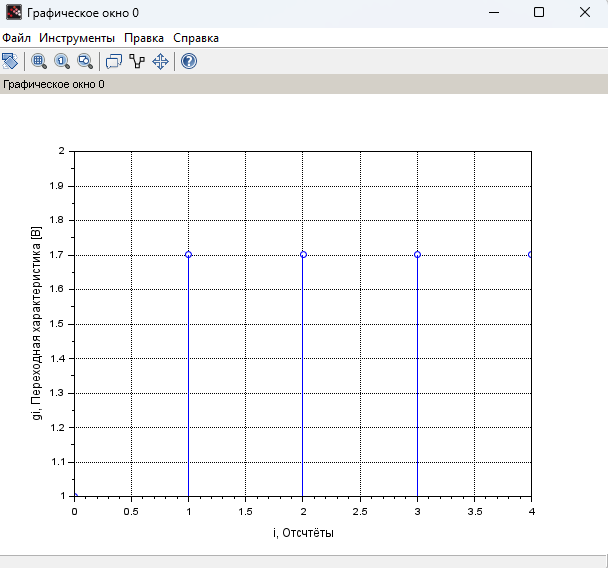Close the Графическое окно 0 window

[585, 12]
